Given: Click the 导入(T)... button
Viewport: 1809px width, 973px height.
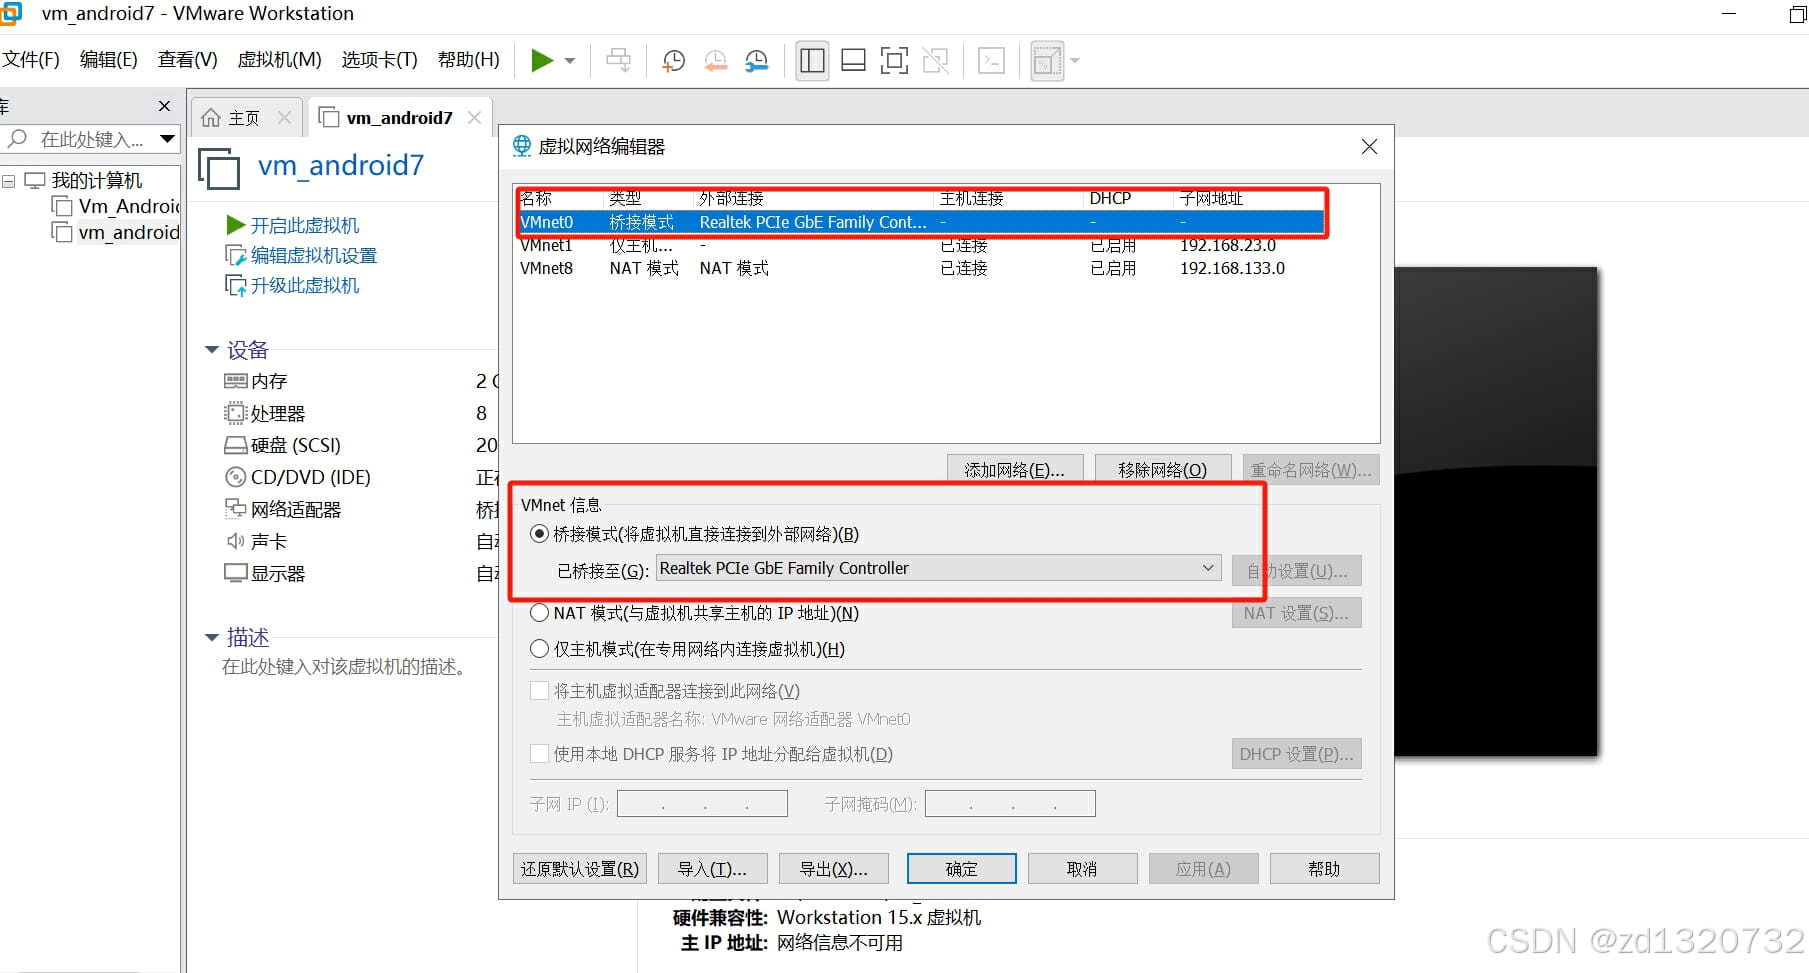Looking at the screenshot, I should [712, 869].
